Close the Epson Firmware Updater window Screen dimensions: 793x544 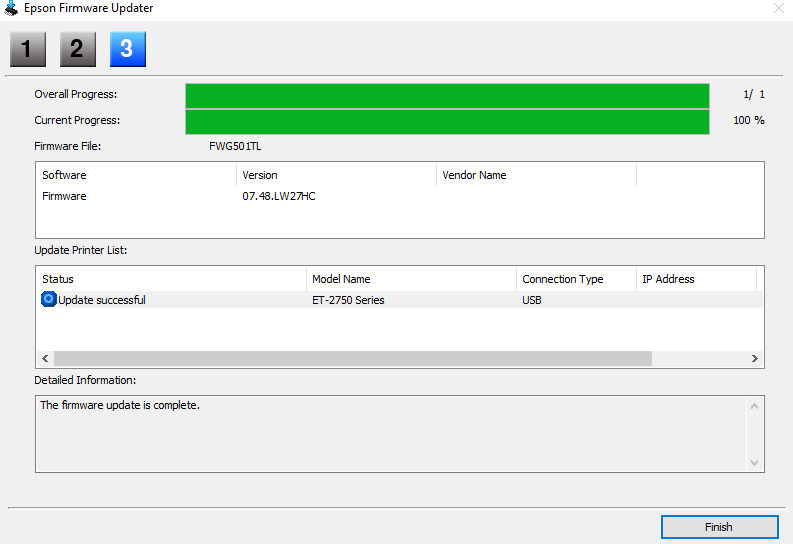pyautogui.click(x=779, y=8)
